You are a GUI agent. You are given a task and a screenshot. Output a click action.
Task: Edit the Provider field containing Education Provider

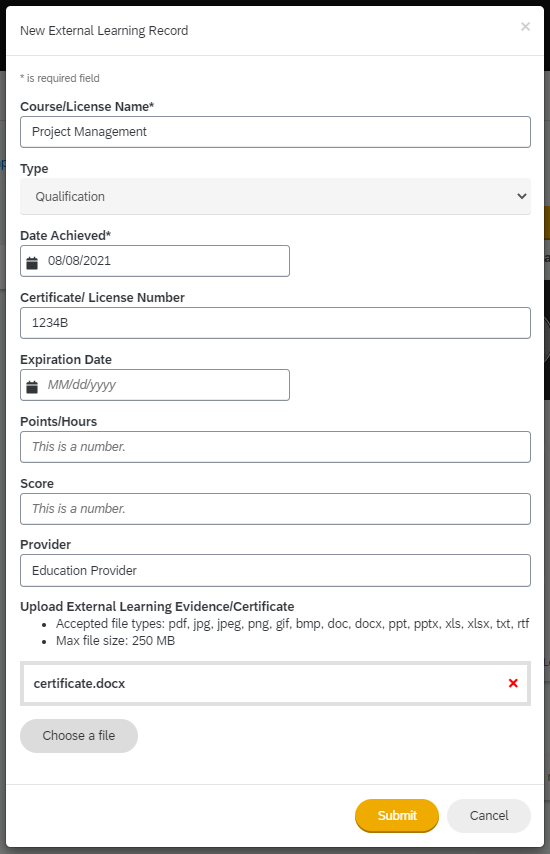275,570
